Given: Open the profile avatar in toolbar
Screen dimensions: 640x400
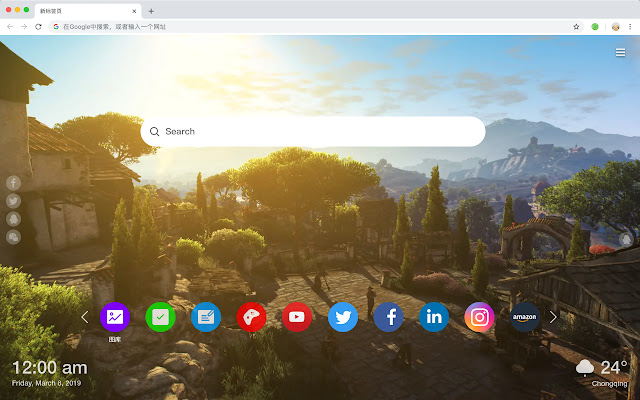Looking at the screenshot, I should tap(616, 27).
